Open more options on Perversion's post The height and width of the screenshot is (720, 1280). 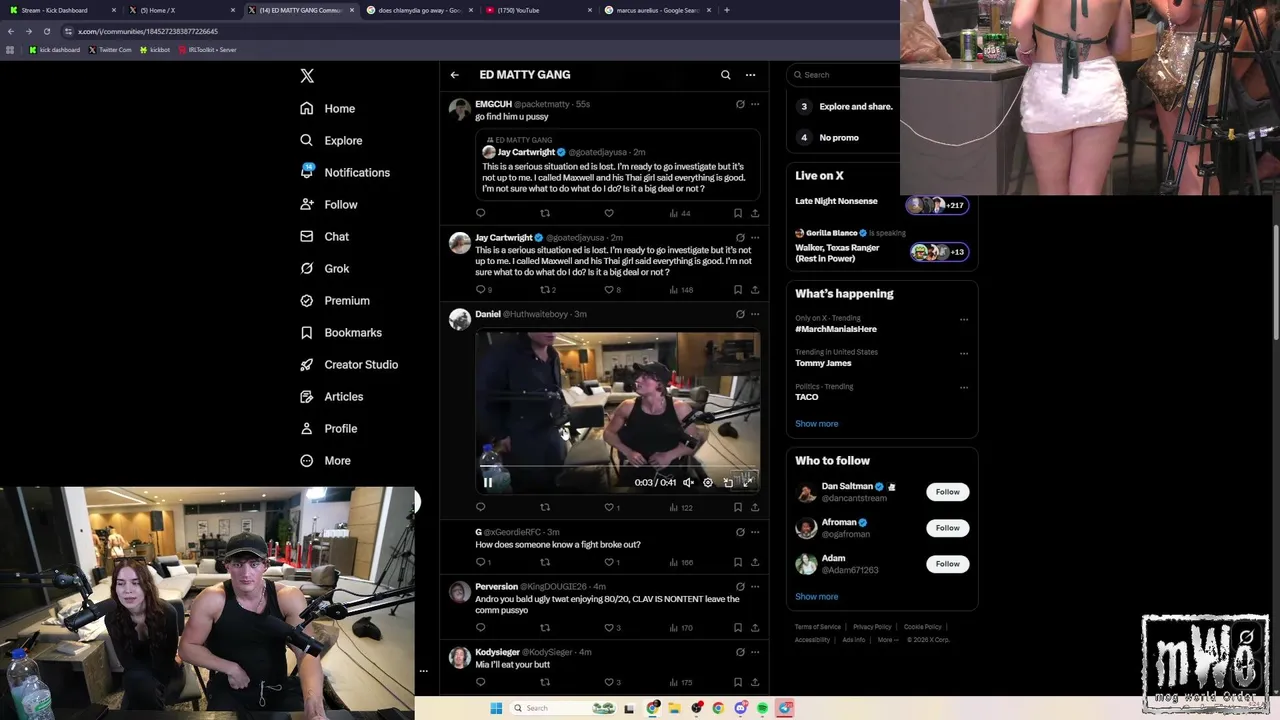click(755, 587)
